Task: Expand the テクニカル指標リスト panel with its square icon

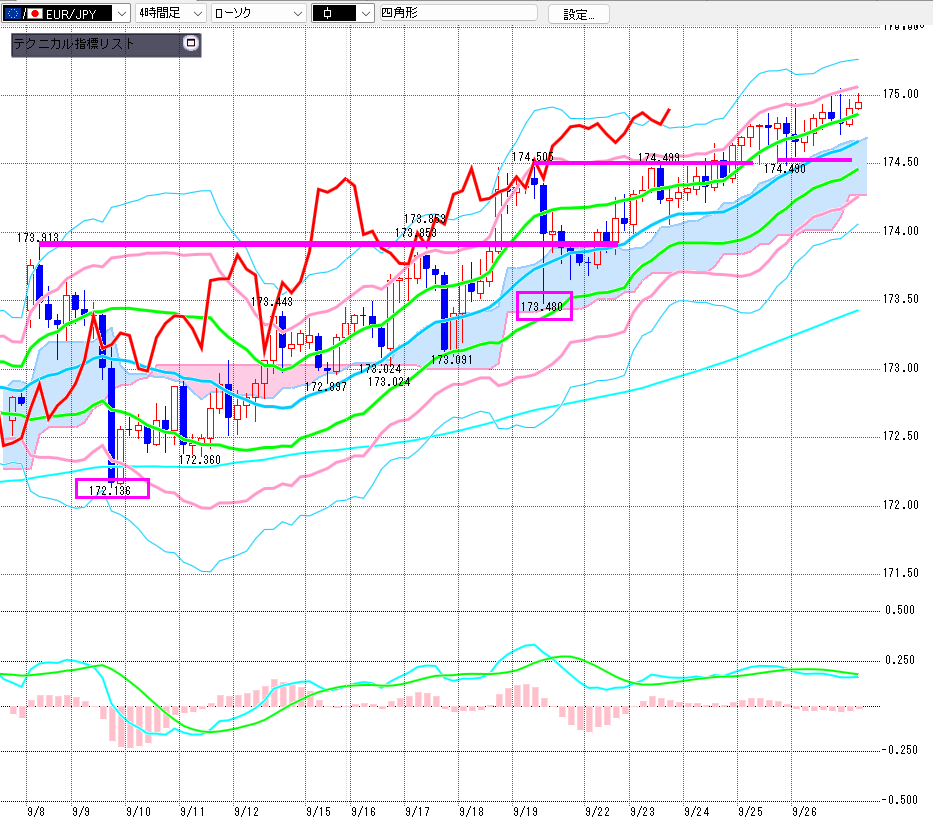Action: [x=191, y=44]
